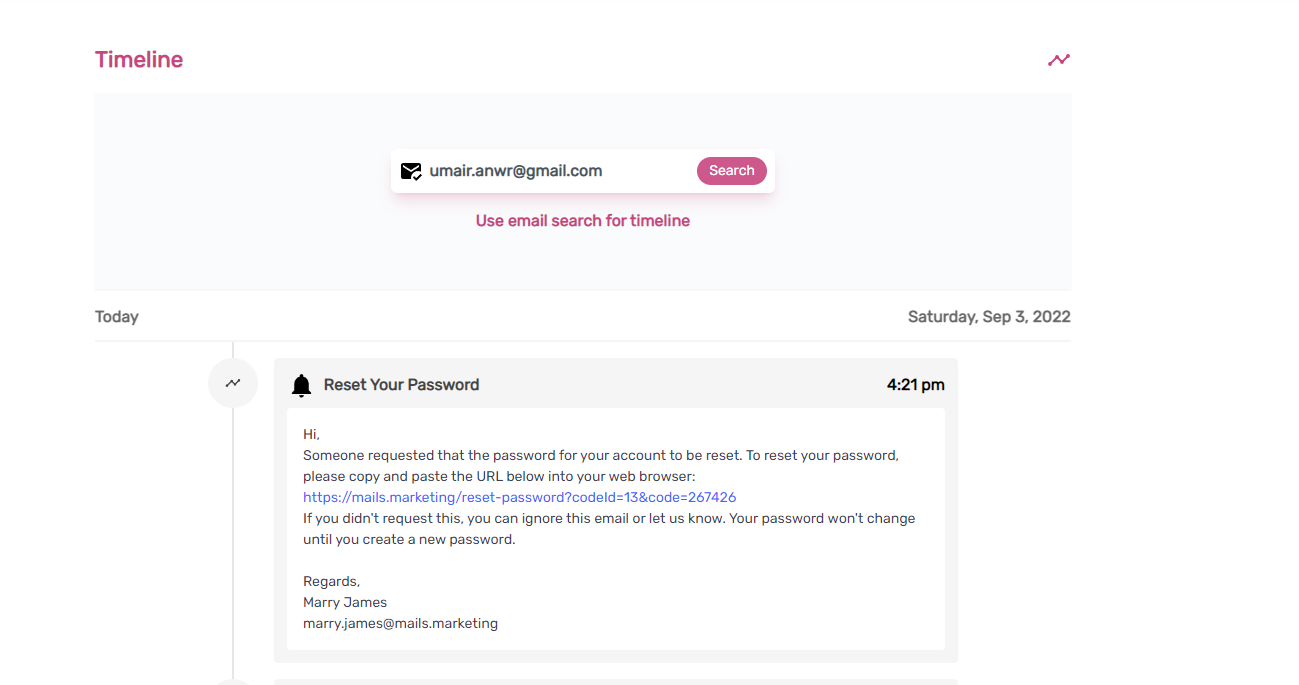
Task: Click the Saturday, Sep 3, 2022 date
Action: 989,317
